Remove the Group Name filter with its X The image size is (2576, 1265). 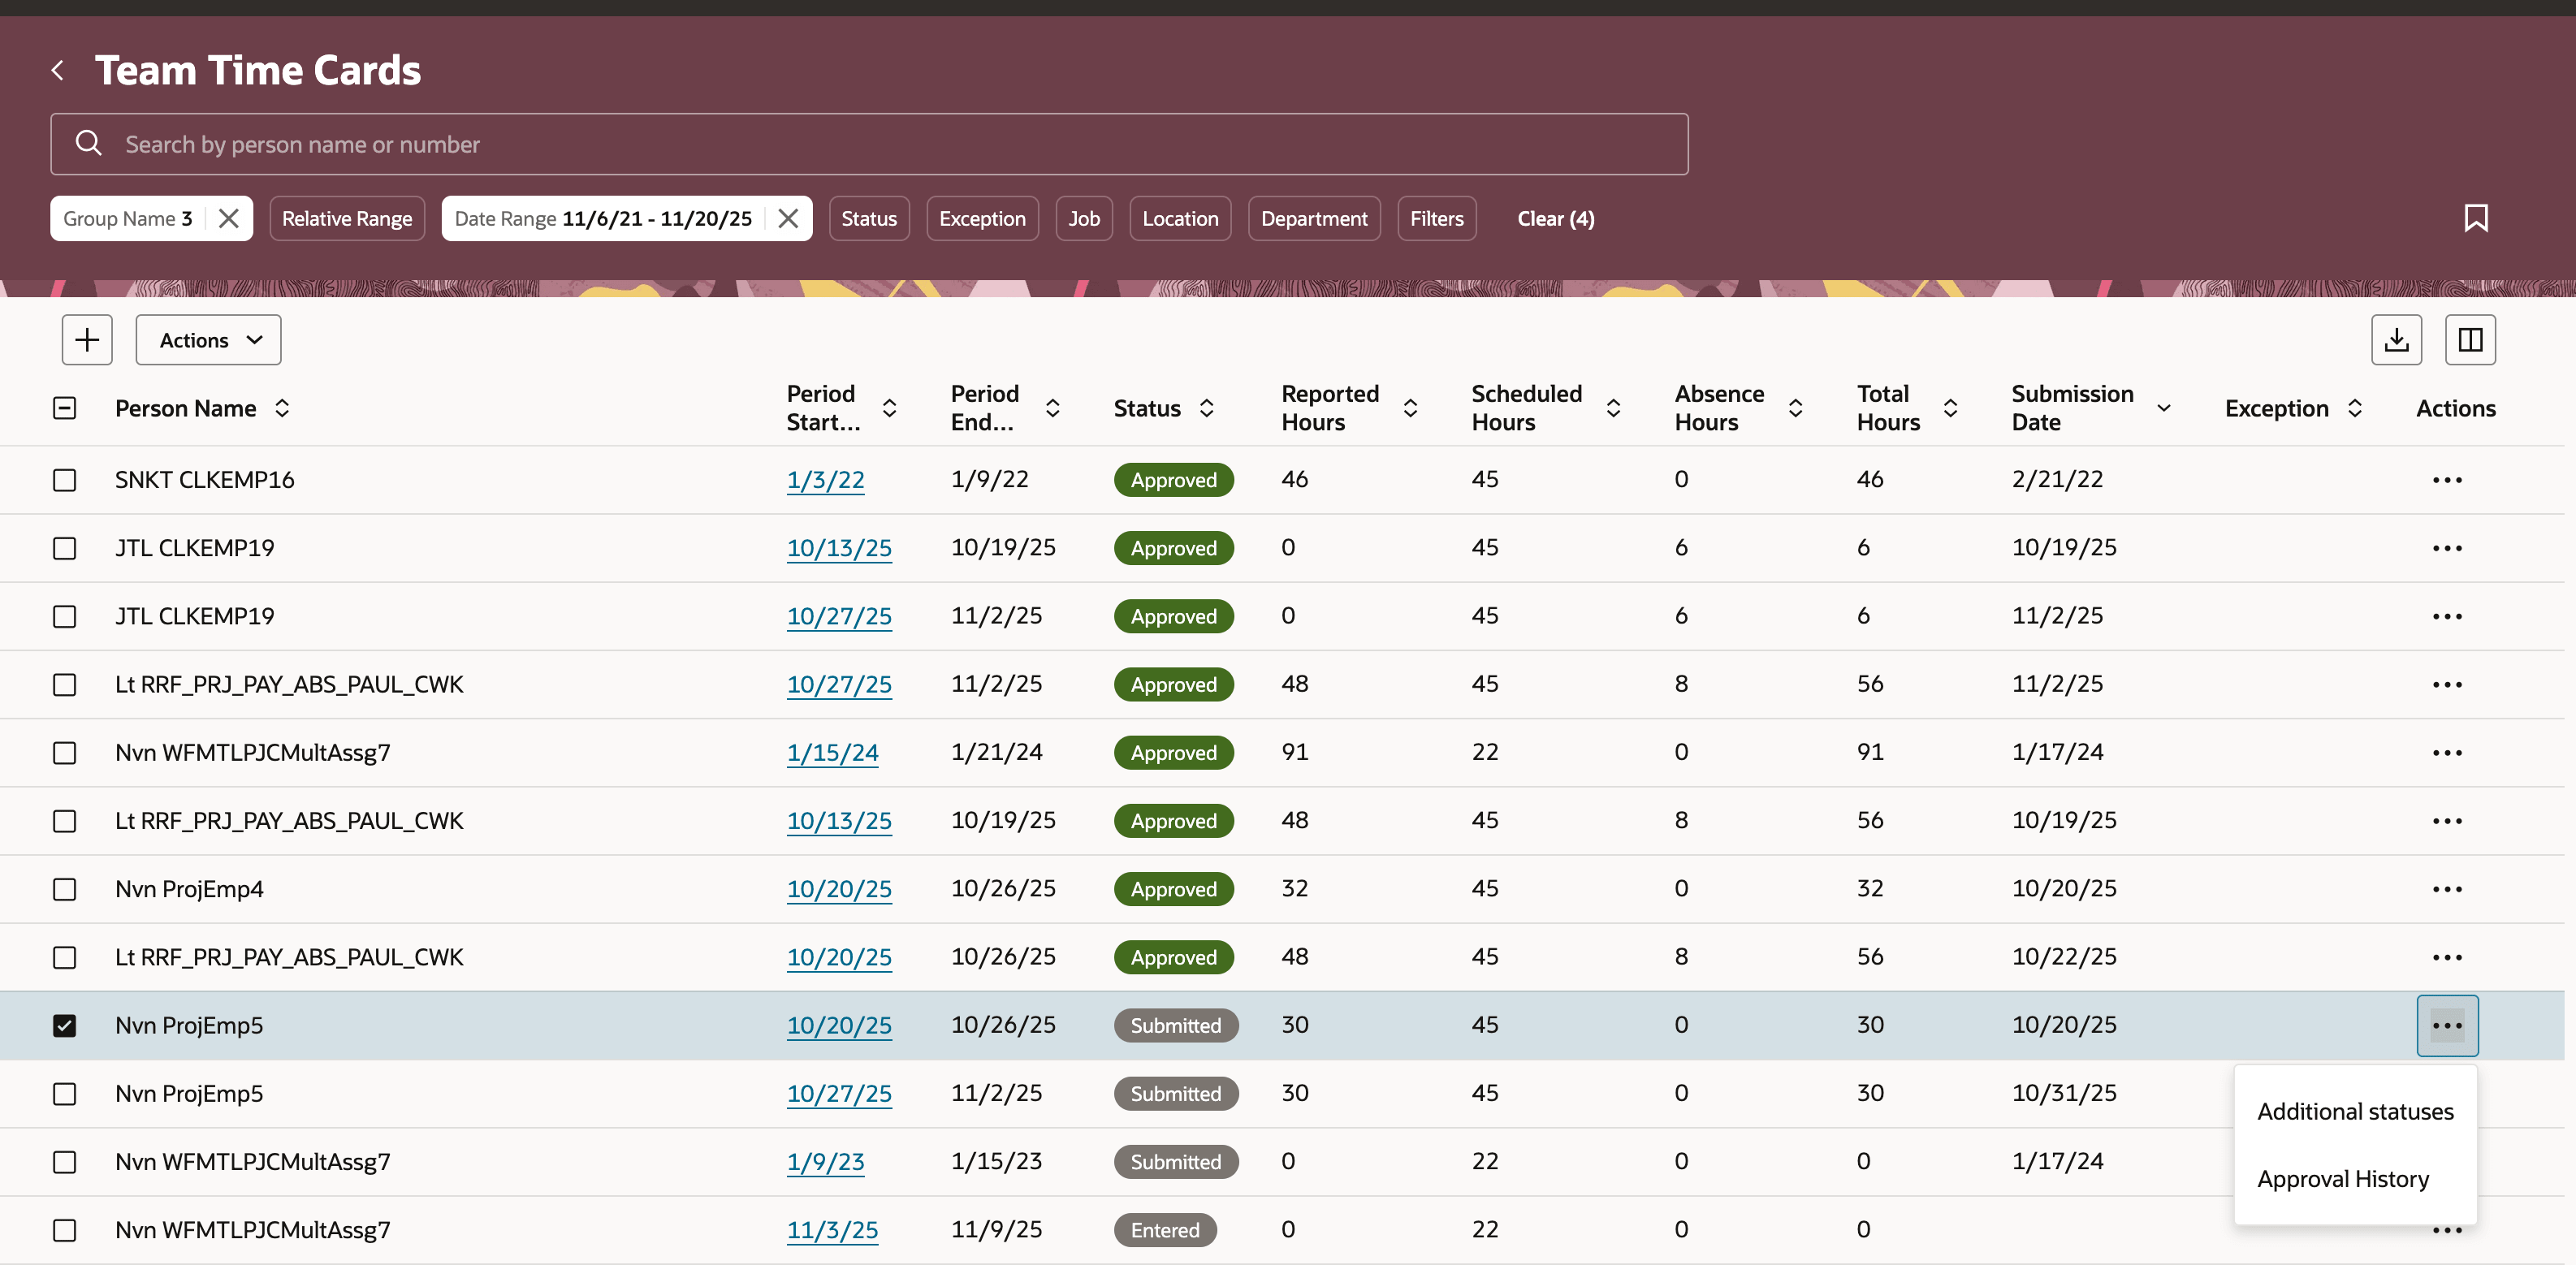(x=228, y=218)
